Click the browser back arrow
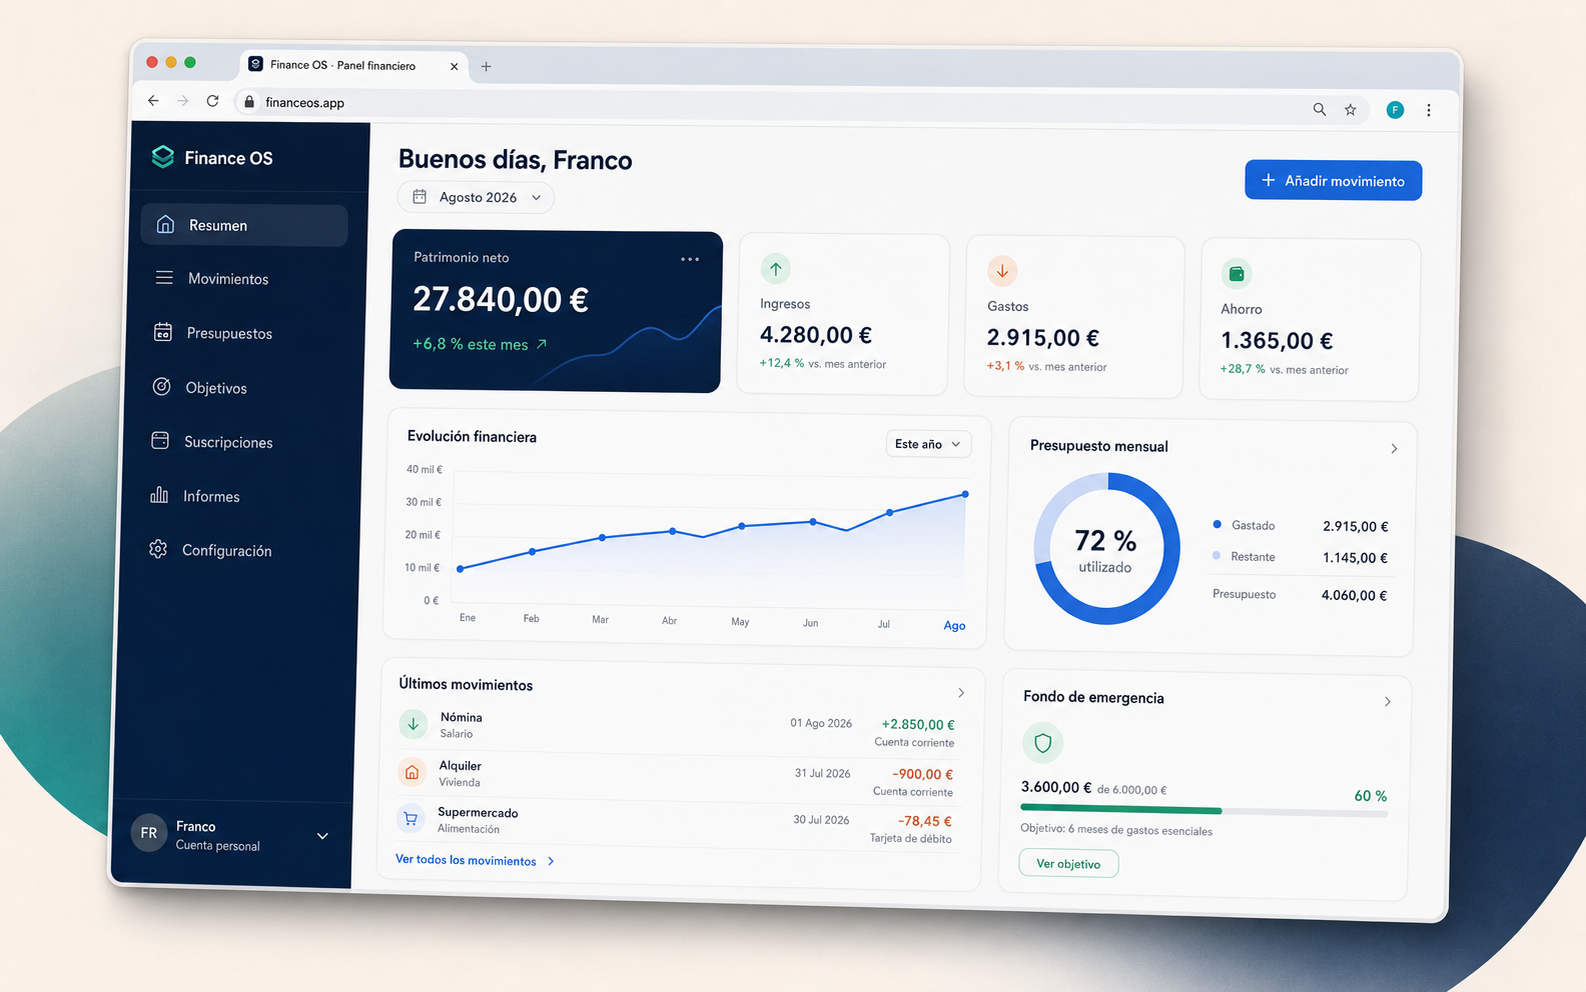The width and height of the screenshot is (1586, 992). coord(153,100)
